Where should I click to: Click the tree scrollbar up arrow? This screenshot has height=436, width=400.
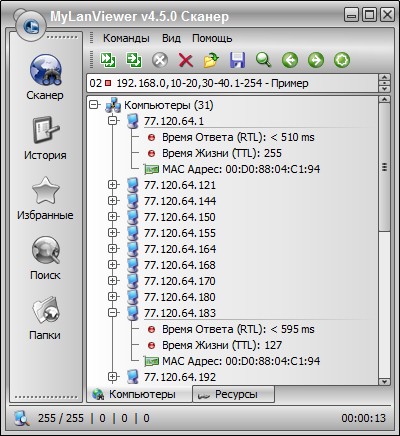384,99
